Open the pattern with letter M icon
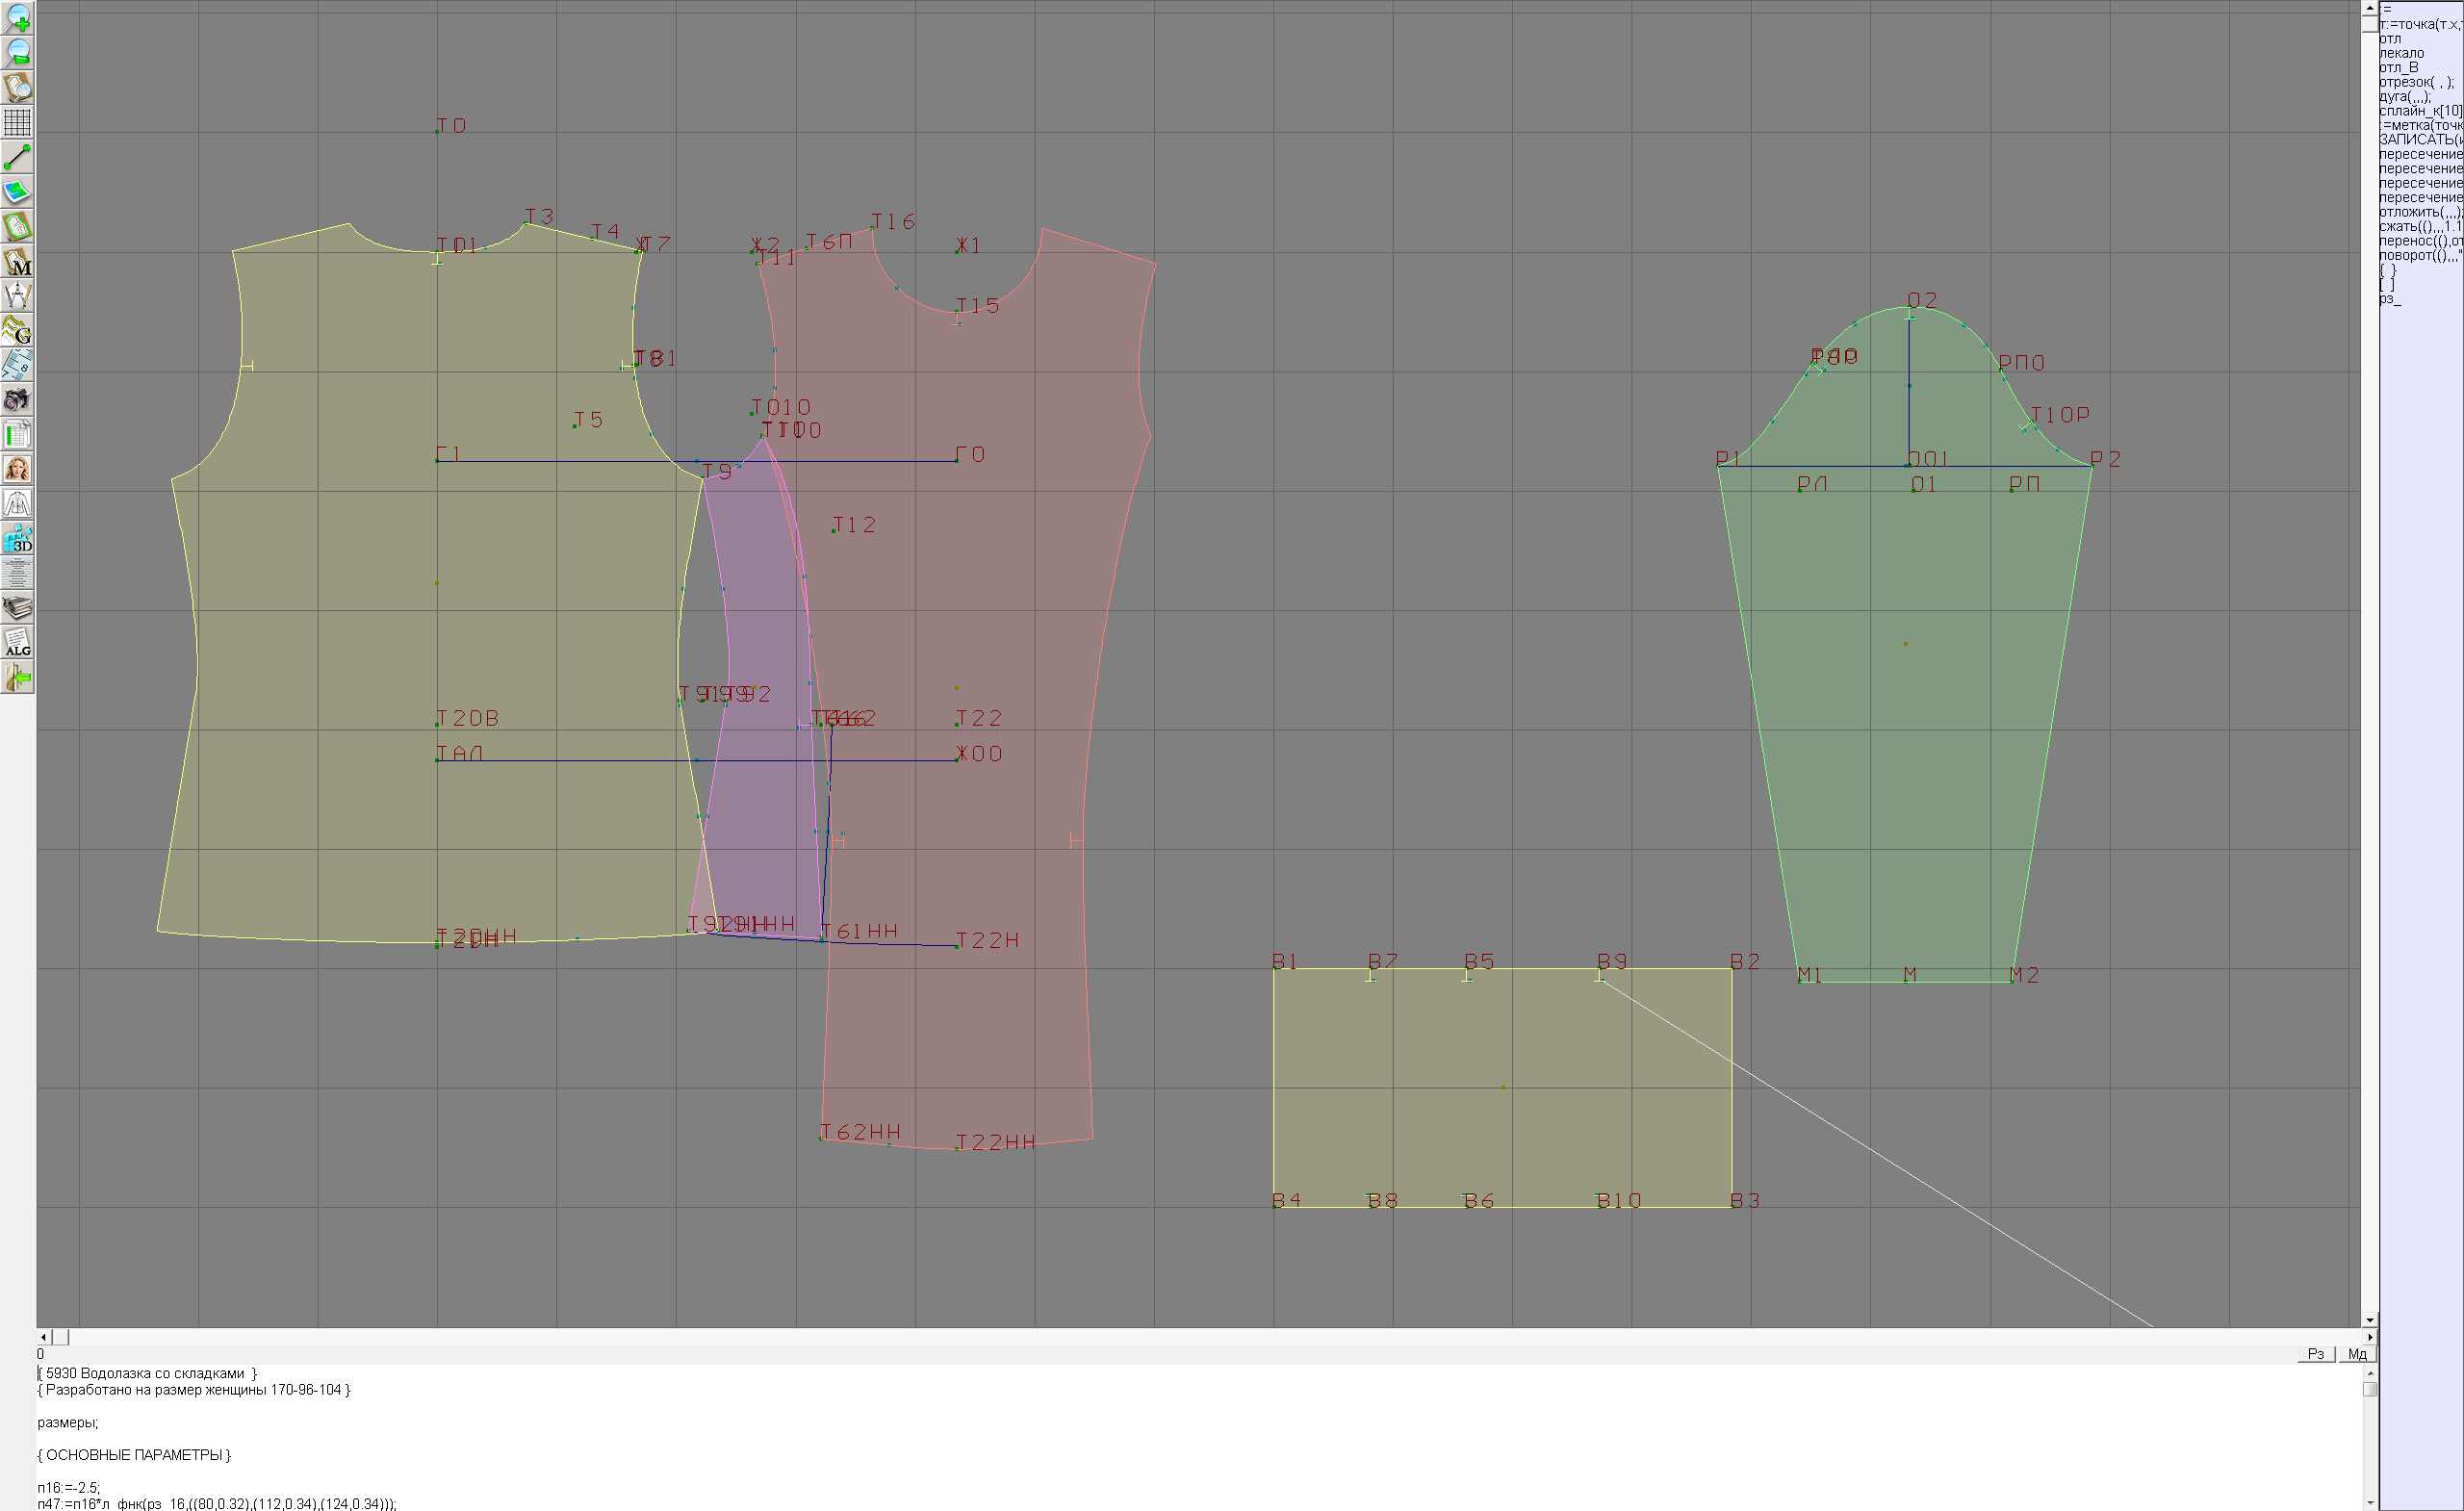 click(x=17, y=261)
